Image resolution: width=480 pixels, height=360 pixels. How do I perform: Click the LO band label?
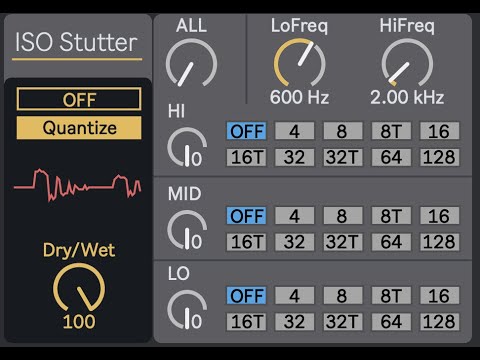click(179, 273)
